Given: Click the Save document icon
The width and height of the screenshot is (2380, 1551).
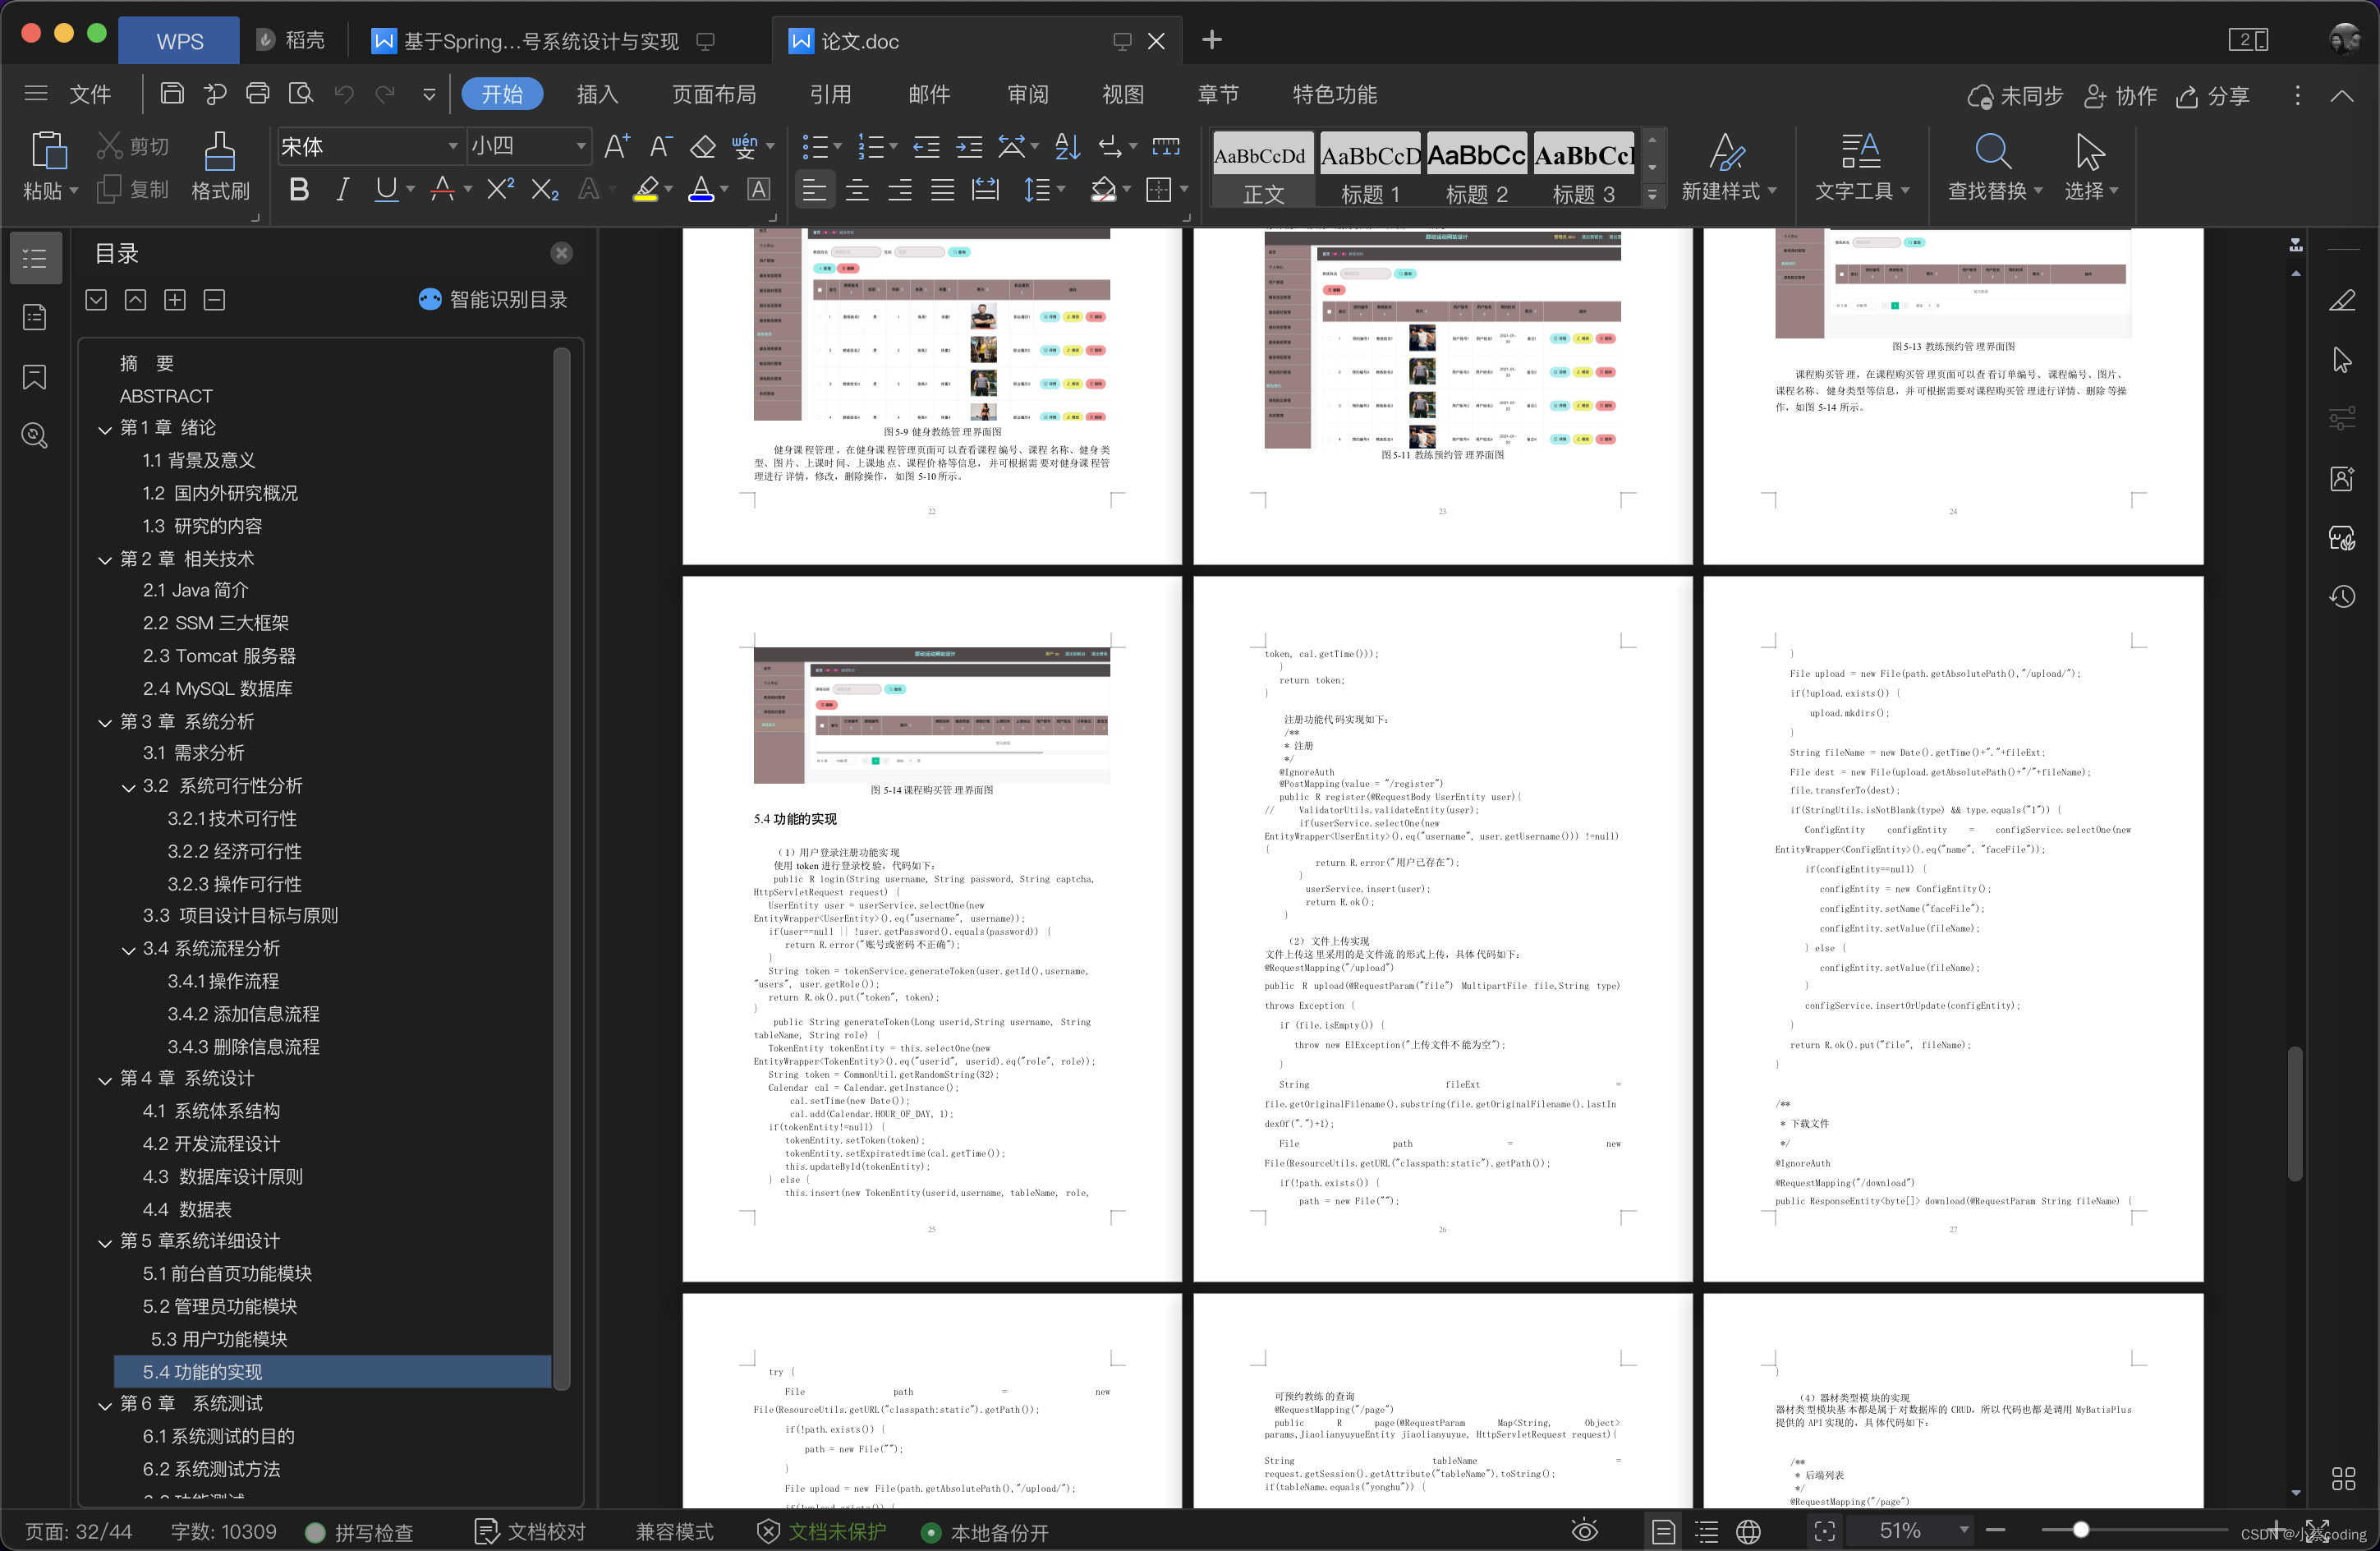Looking at the screenshot, I should click(172, 94).
